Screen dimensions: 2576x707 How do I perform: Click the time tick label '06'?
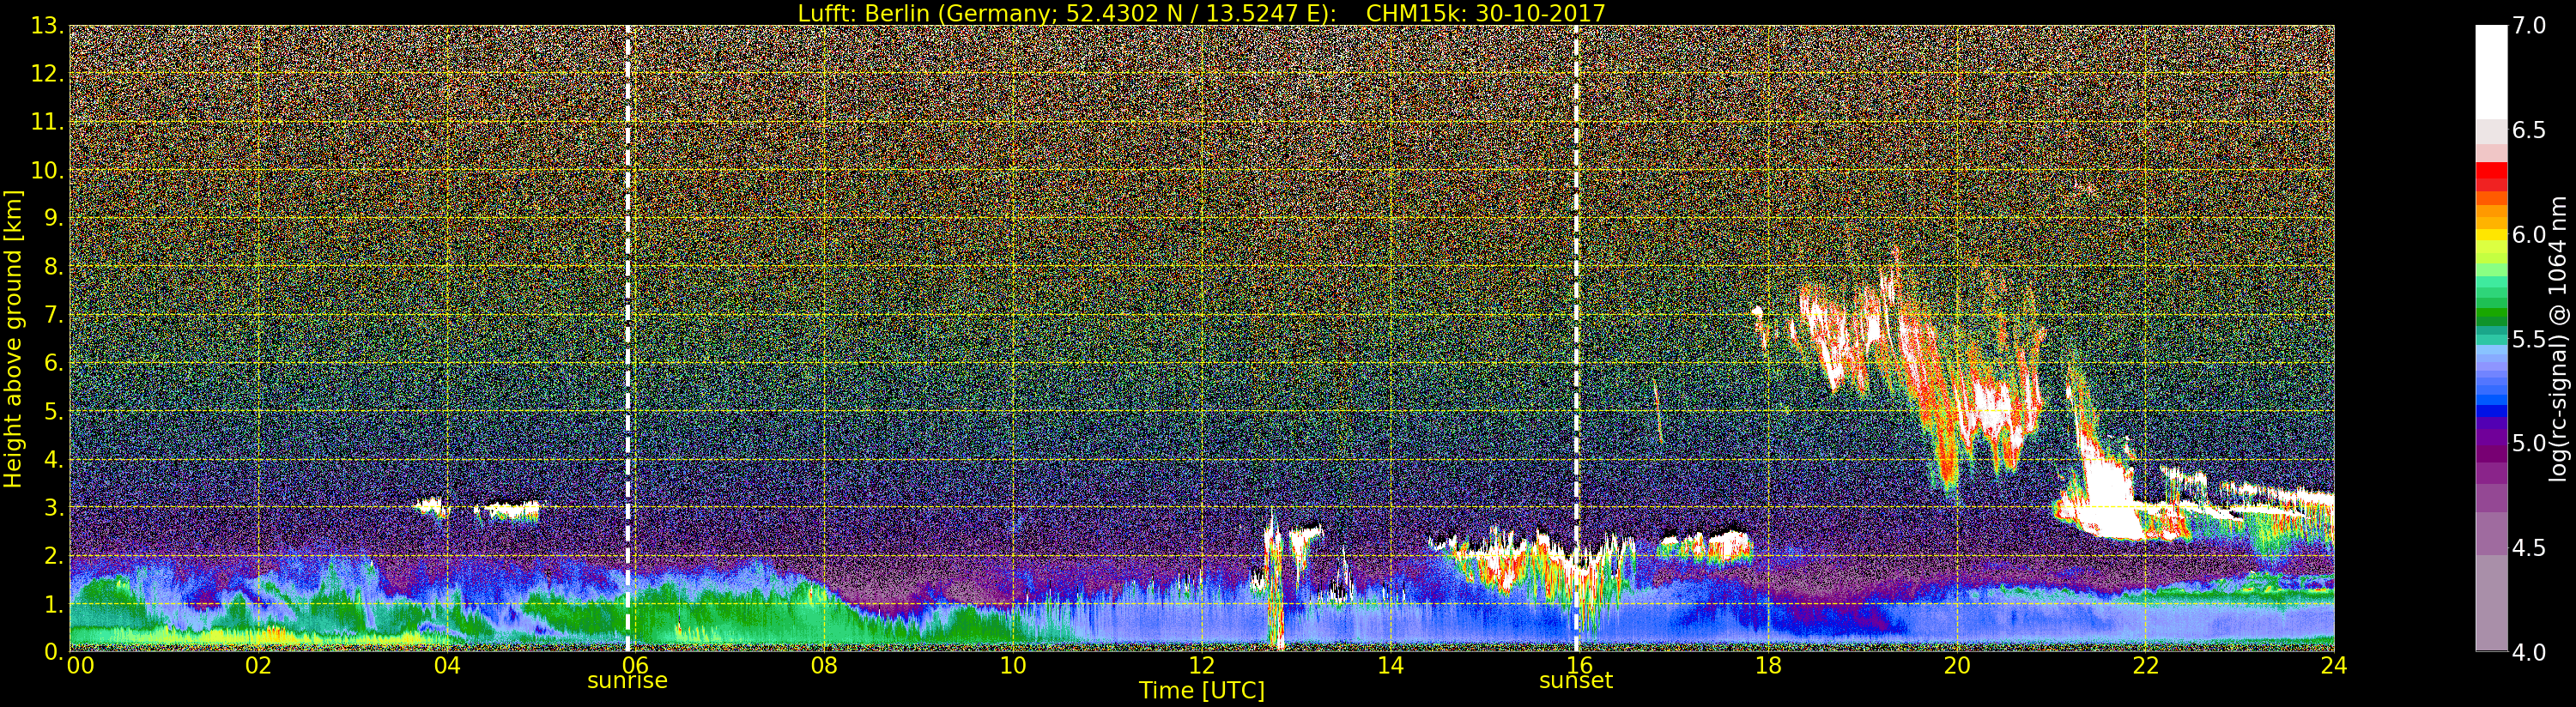pyautogui.click(x=636, y=665)
